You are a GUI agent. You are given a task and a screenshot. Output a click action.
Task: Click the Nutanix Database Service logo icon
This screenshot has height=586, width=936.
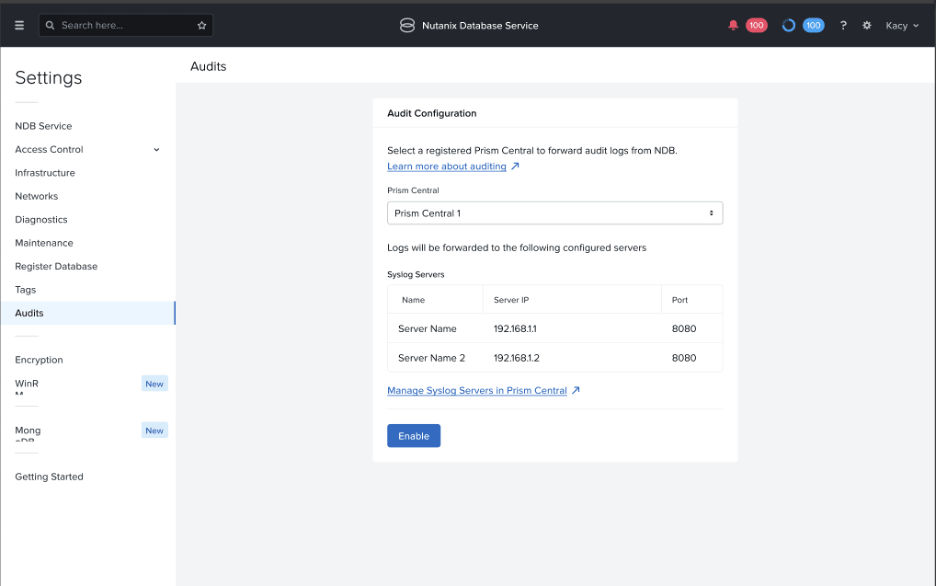tap(407, 26)
